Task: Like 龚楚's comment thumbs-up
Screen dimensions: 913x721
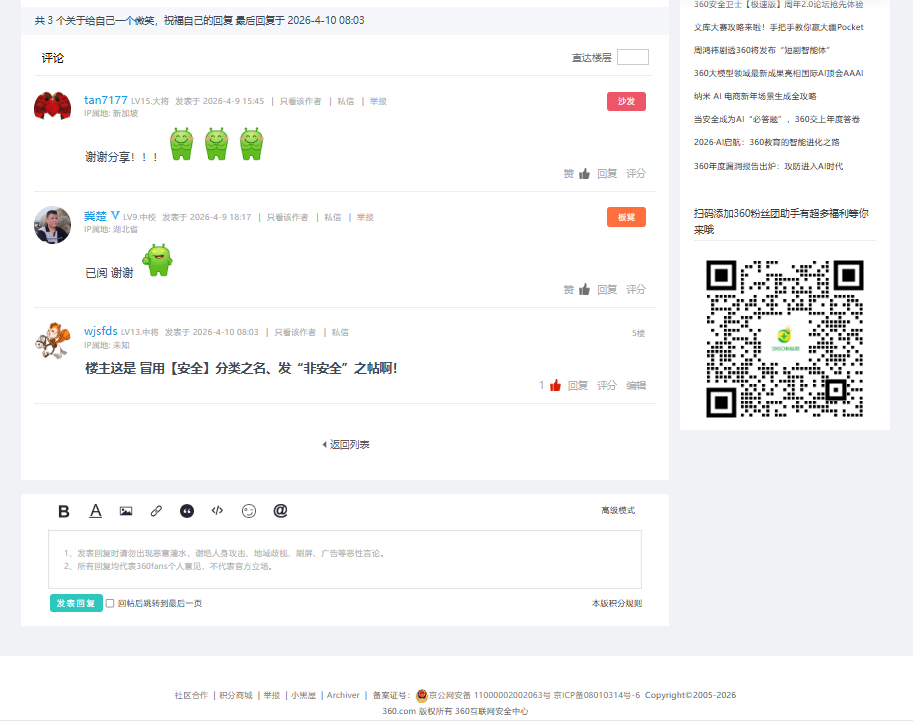Action: [585, 289]
